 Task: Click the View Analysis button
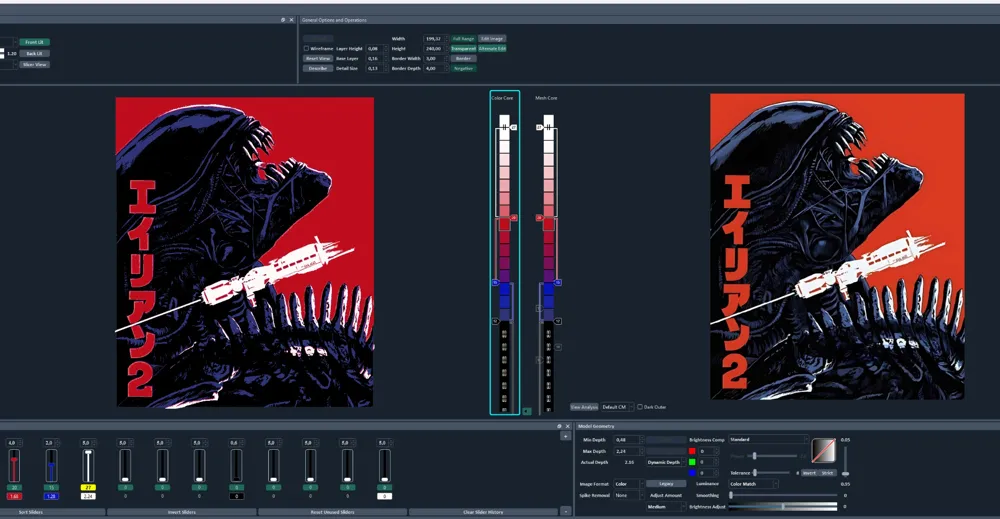pos(584,407)
